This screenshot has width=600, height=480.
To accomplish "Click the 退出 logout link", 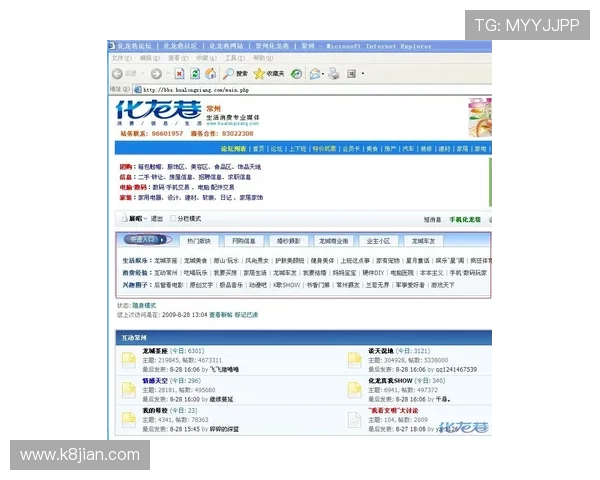I will coord(157,219).
